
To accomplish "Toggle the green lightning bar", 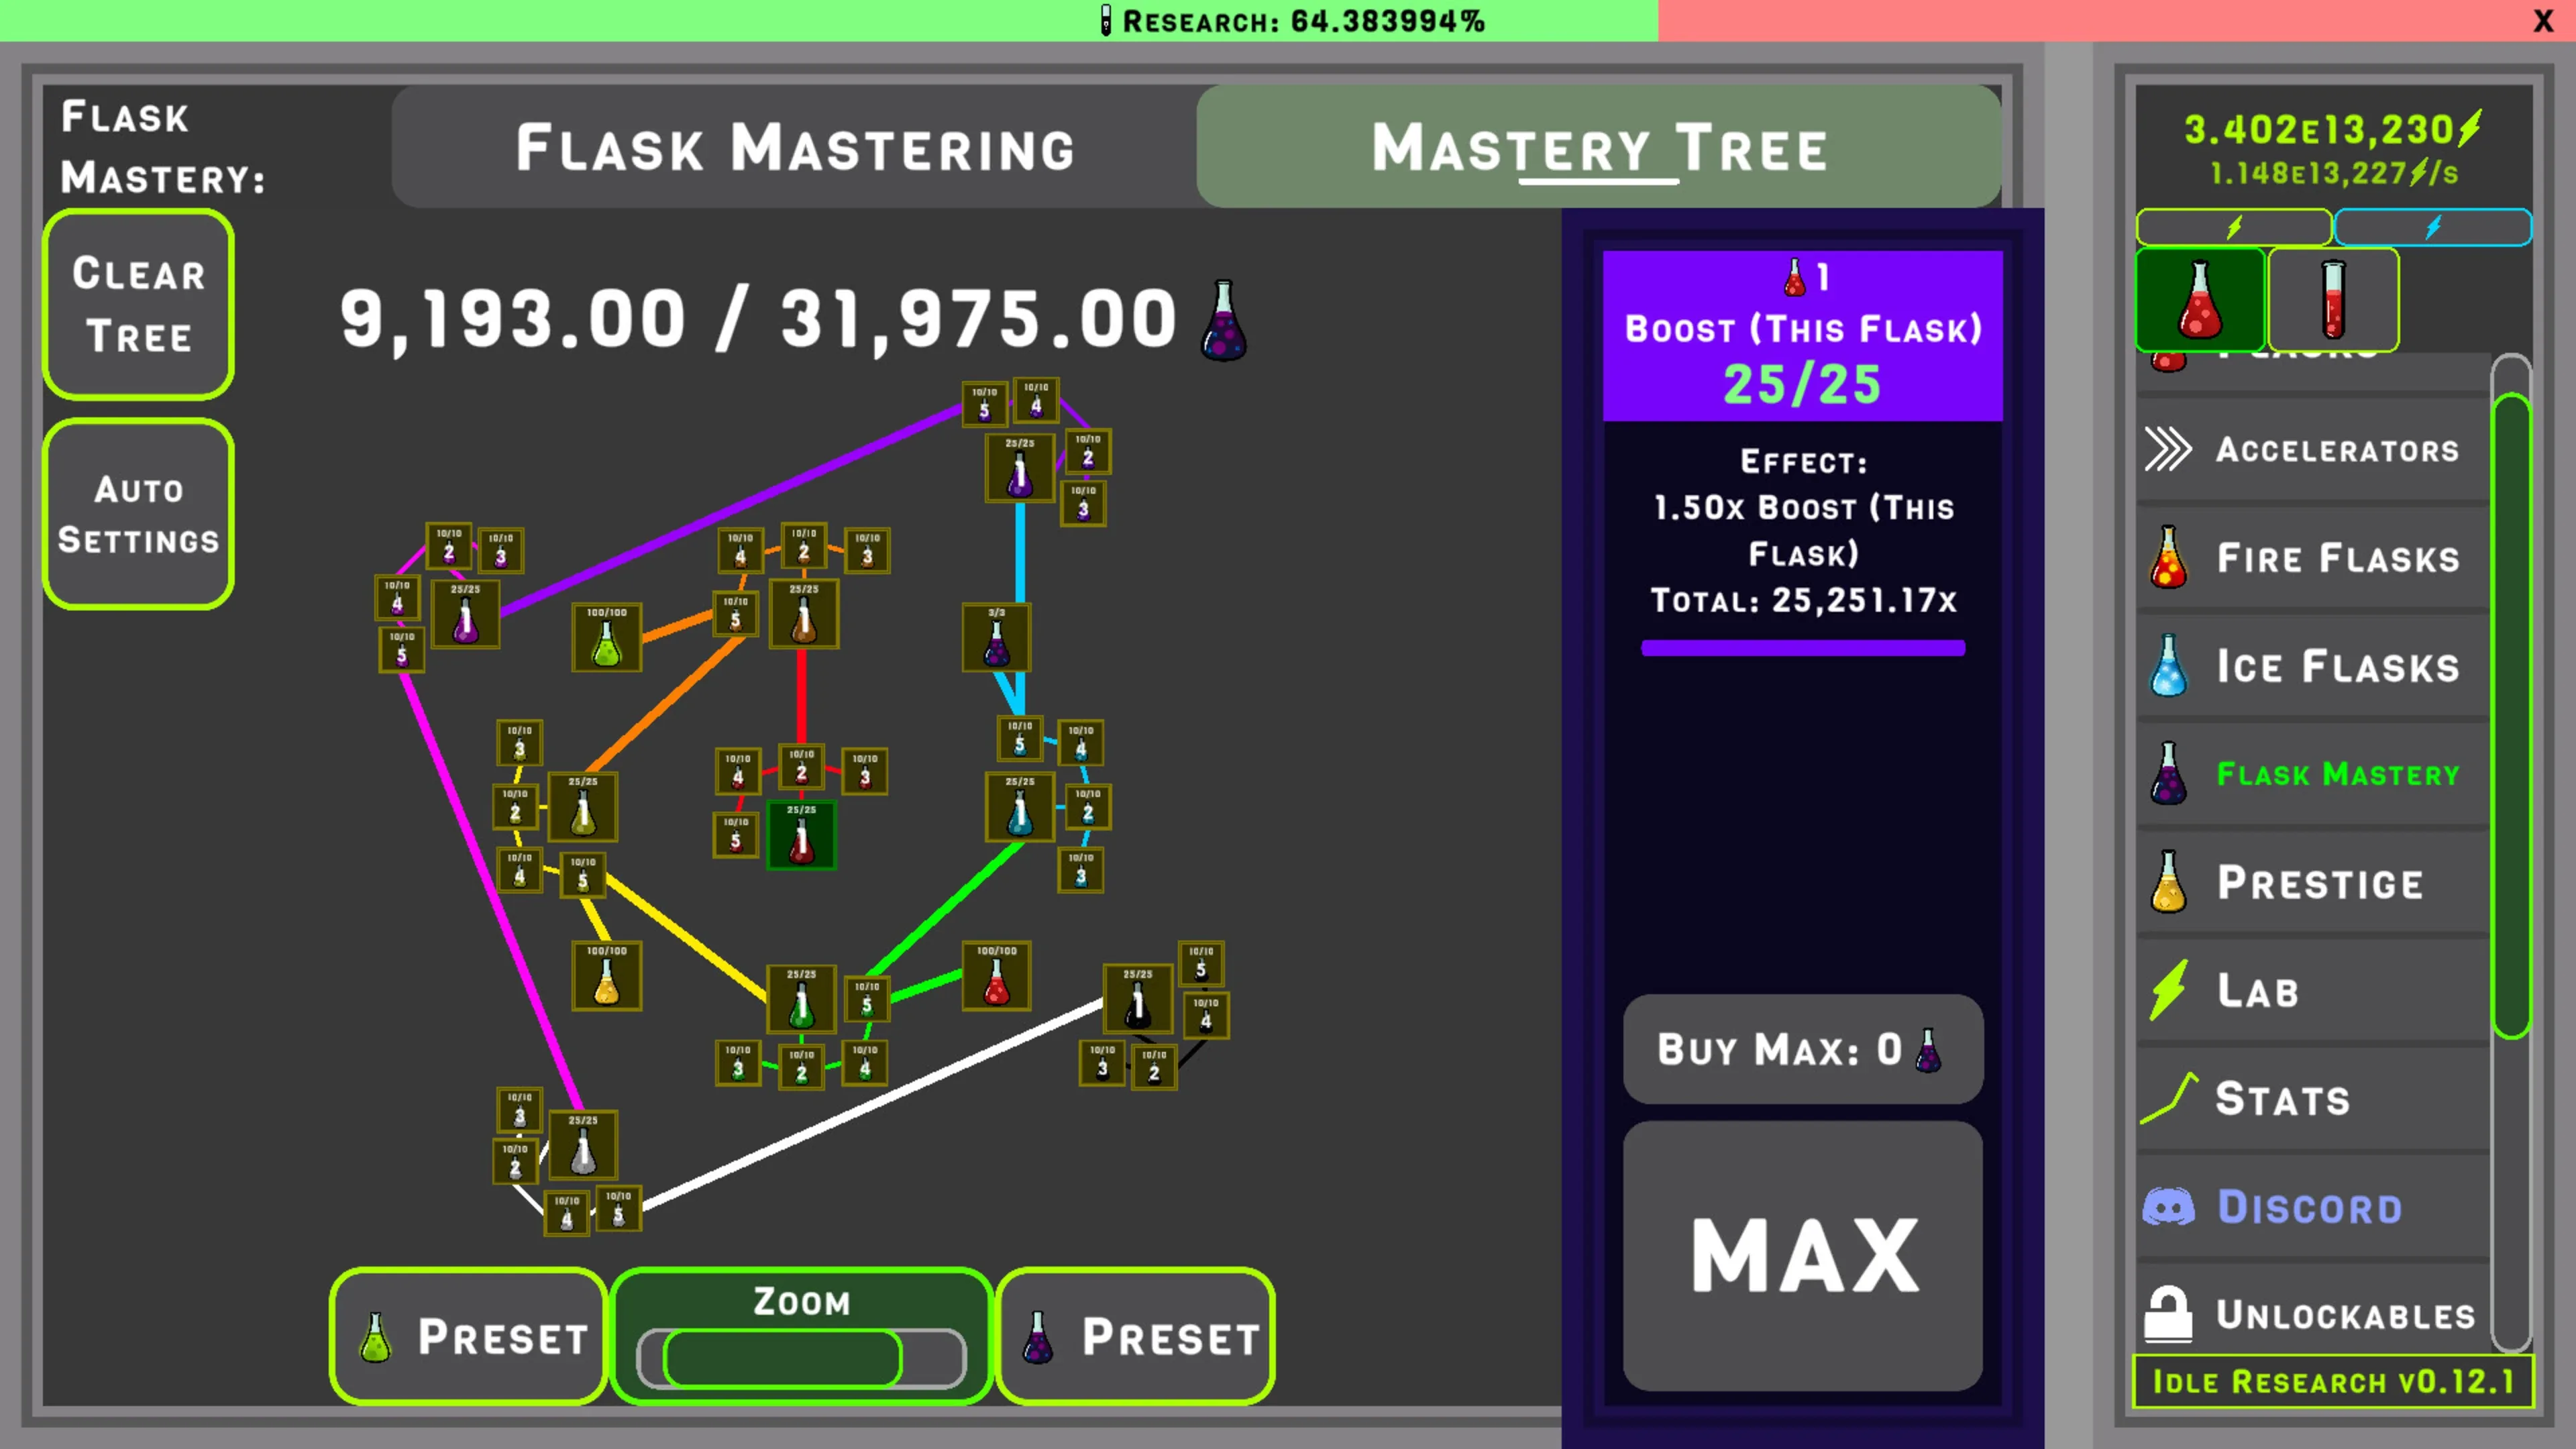I will pos(2233,227).
